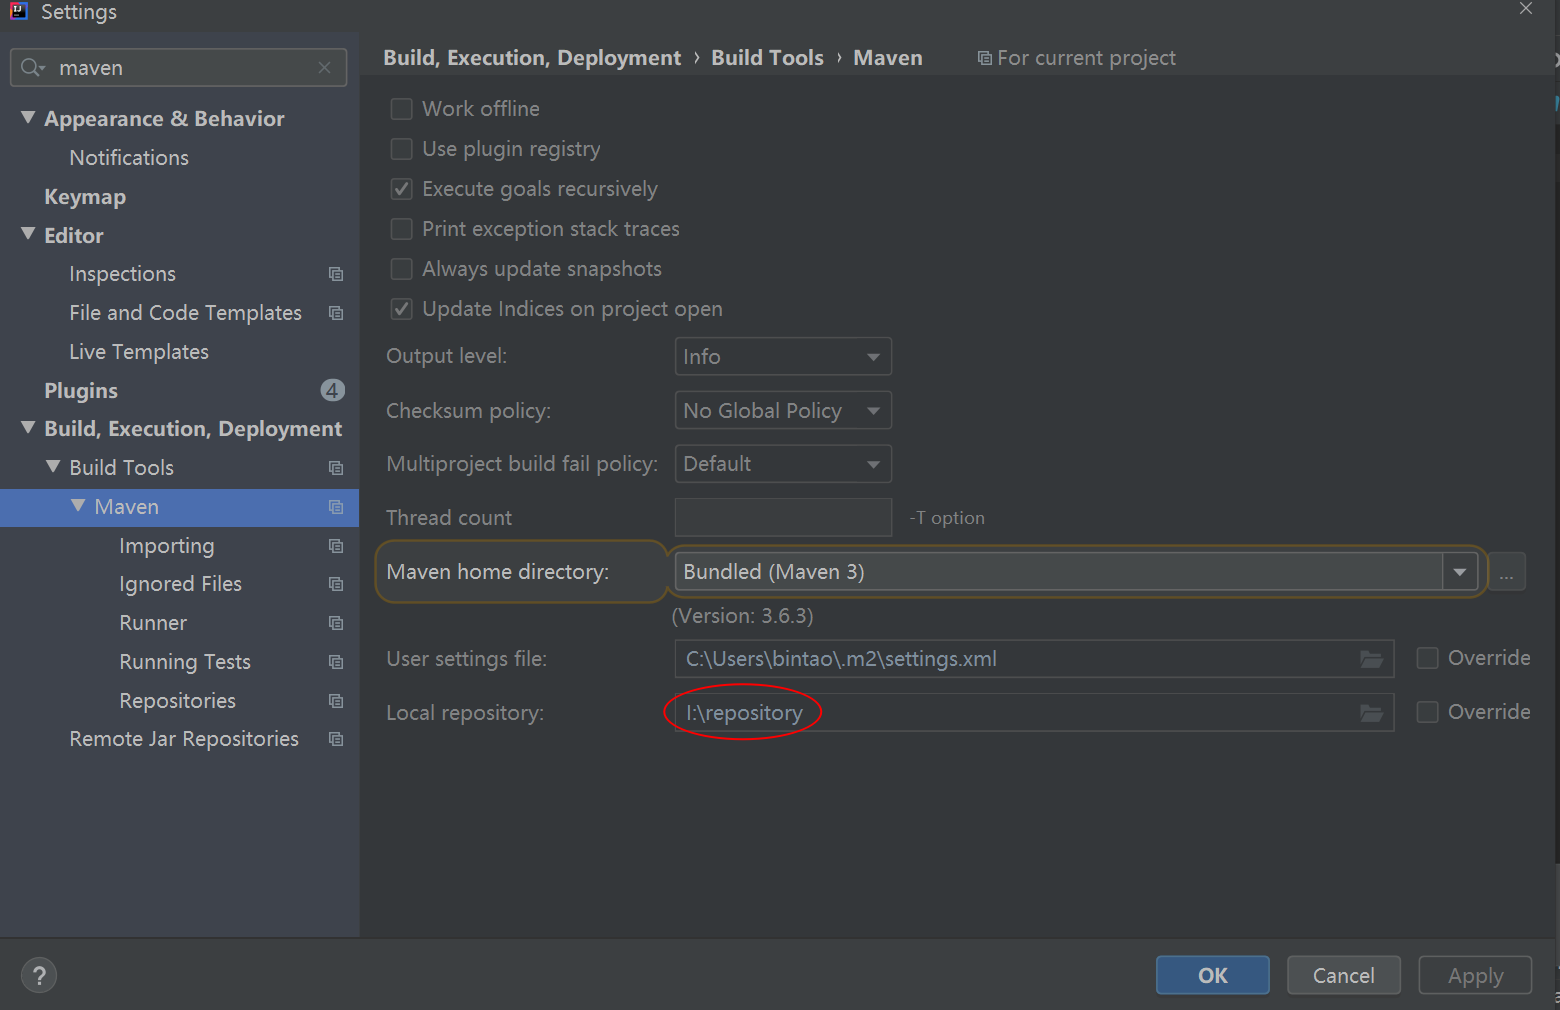Click the Cancel button

(1343, 975)
